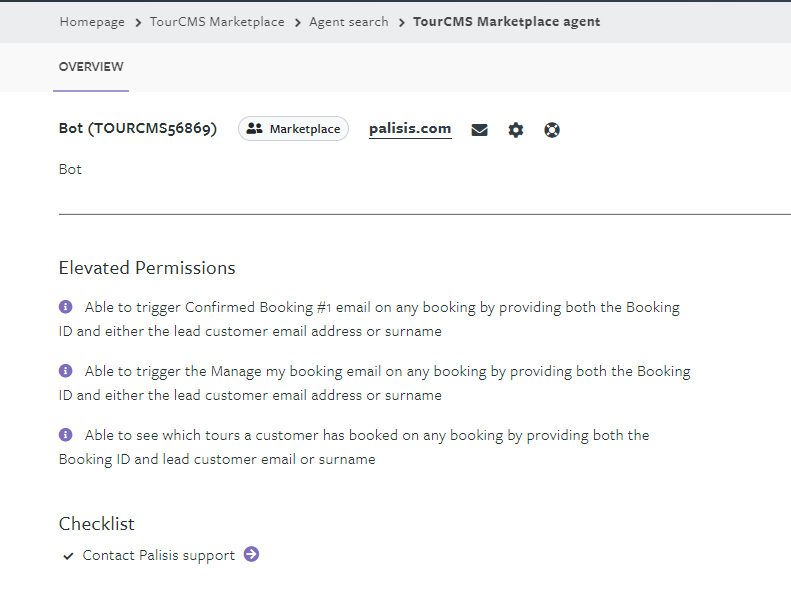The height and width of the screenshot is (611, 791).
Task: Return to Agent search breadcrumb
Action: tap(348, 22)
